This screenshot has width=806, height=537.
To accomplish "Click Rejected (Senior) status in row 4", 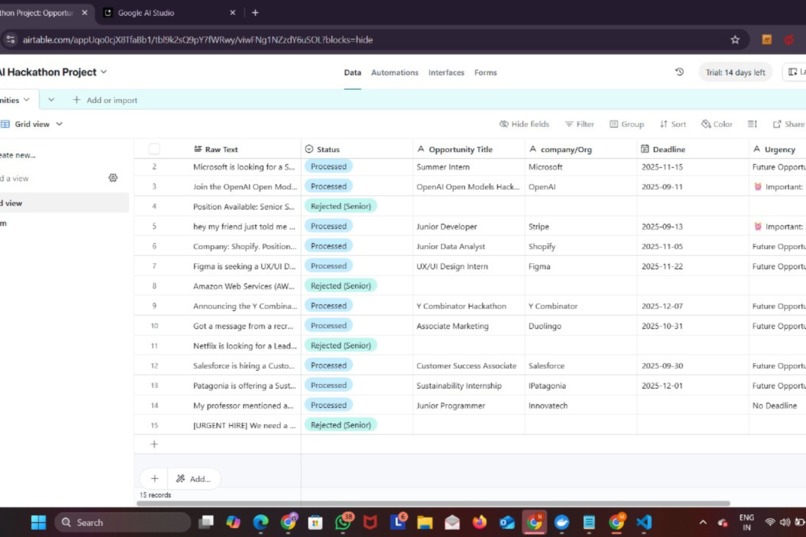I will 340,206.
